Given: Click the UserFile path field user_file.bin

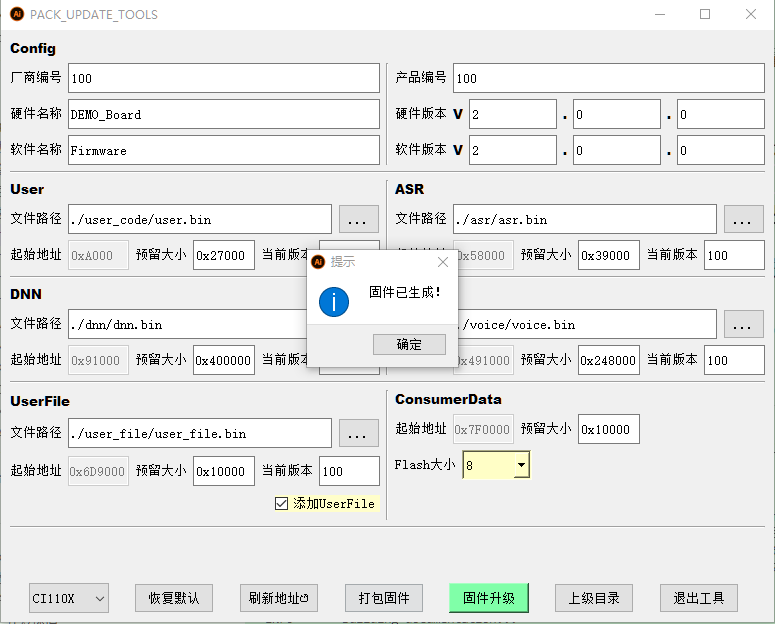Looking at the screenshot, I should 200,433.
